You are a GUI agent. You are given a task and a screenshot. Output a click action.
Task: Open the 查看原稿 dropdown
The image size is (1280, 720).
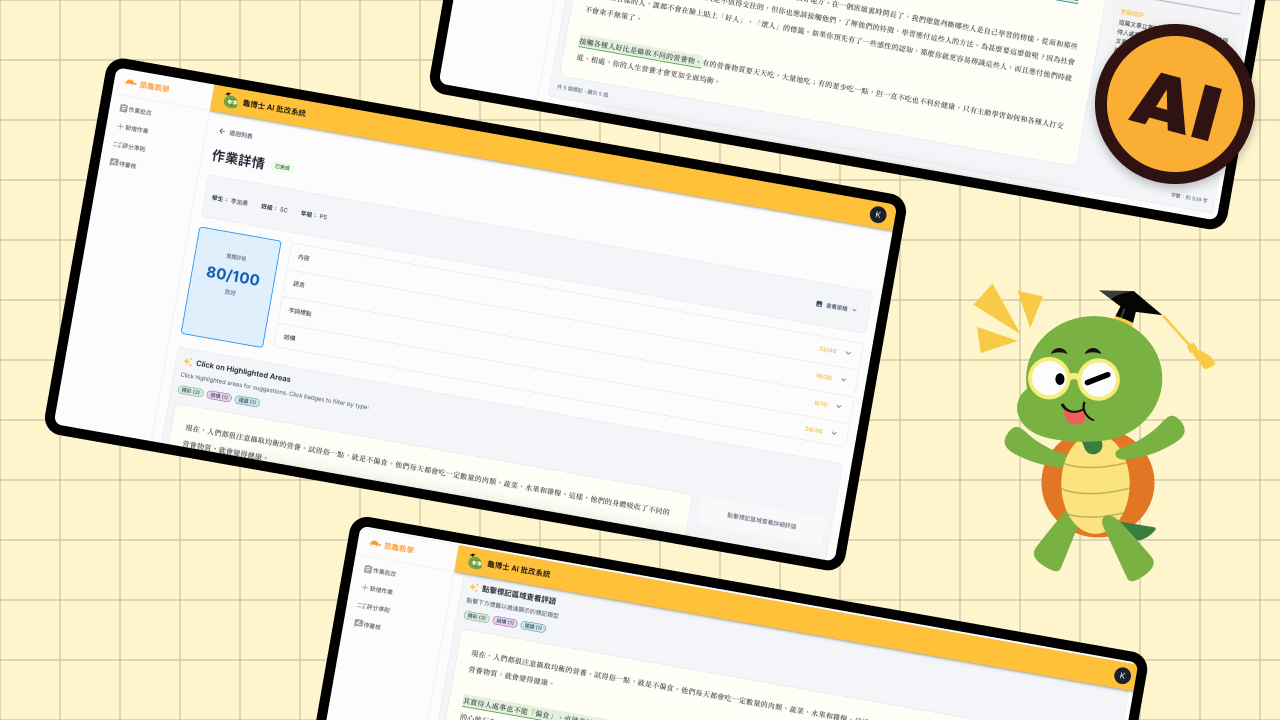coord(836,307)
